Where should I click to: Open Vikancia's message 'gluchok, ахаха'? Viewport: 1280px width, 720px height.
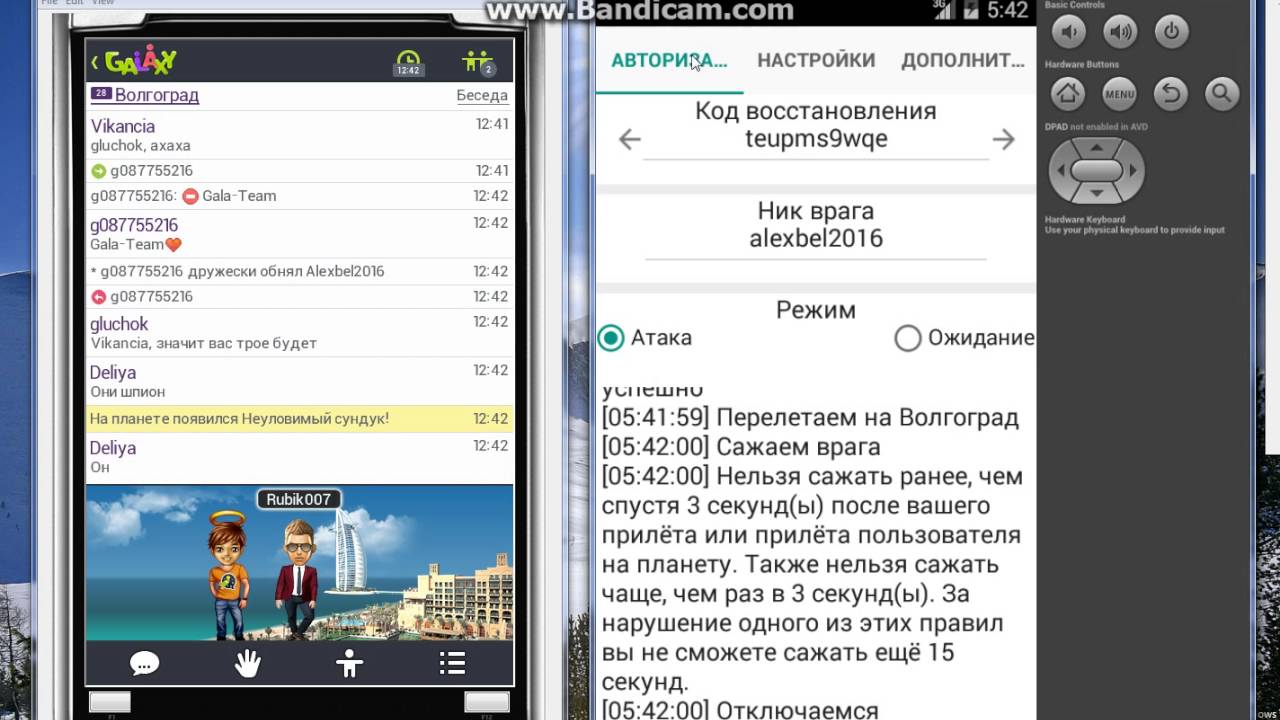point(300,135)
